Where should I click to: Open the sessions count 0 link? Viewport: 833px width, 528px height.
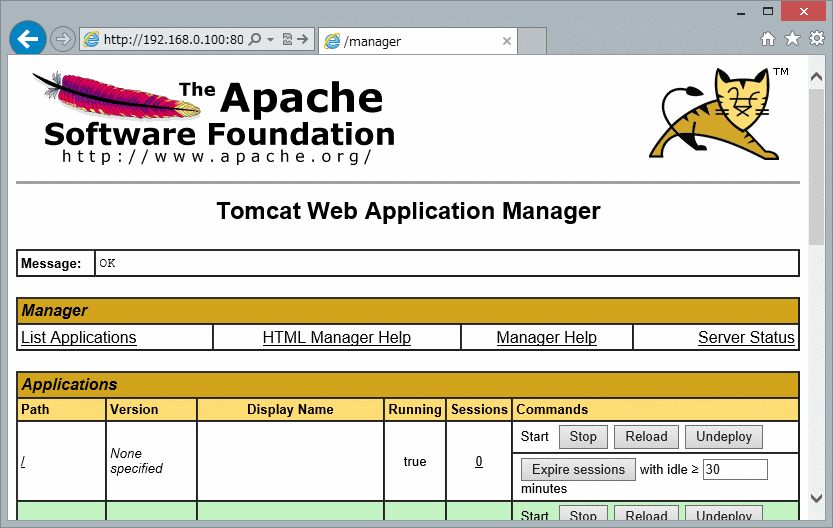pyautogui.click(x=479, y=462)
